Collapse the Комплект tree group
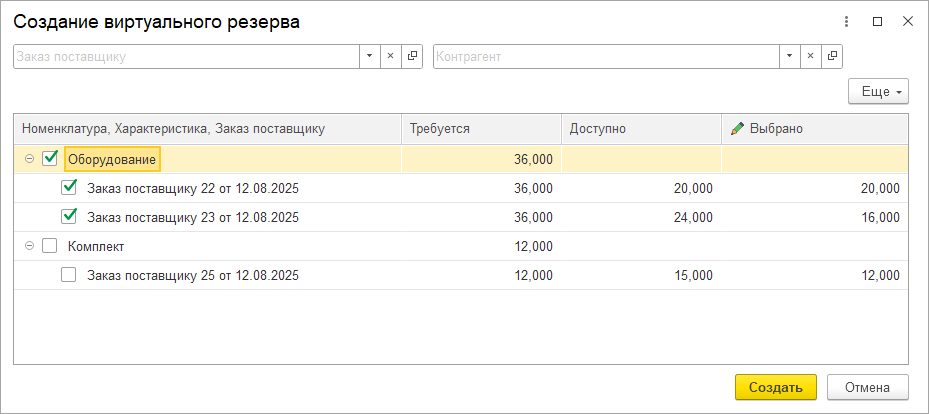The height and width of the screenshot is (414, 929). (29, 246)
